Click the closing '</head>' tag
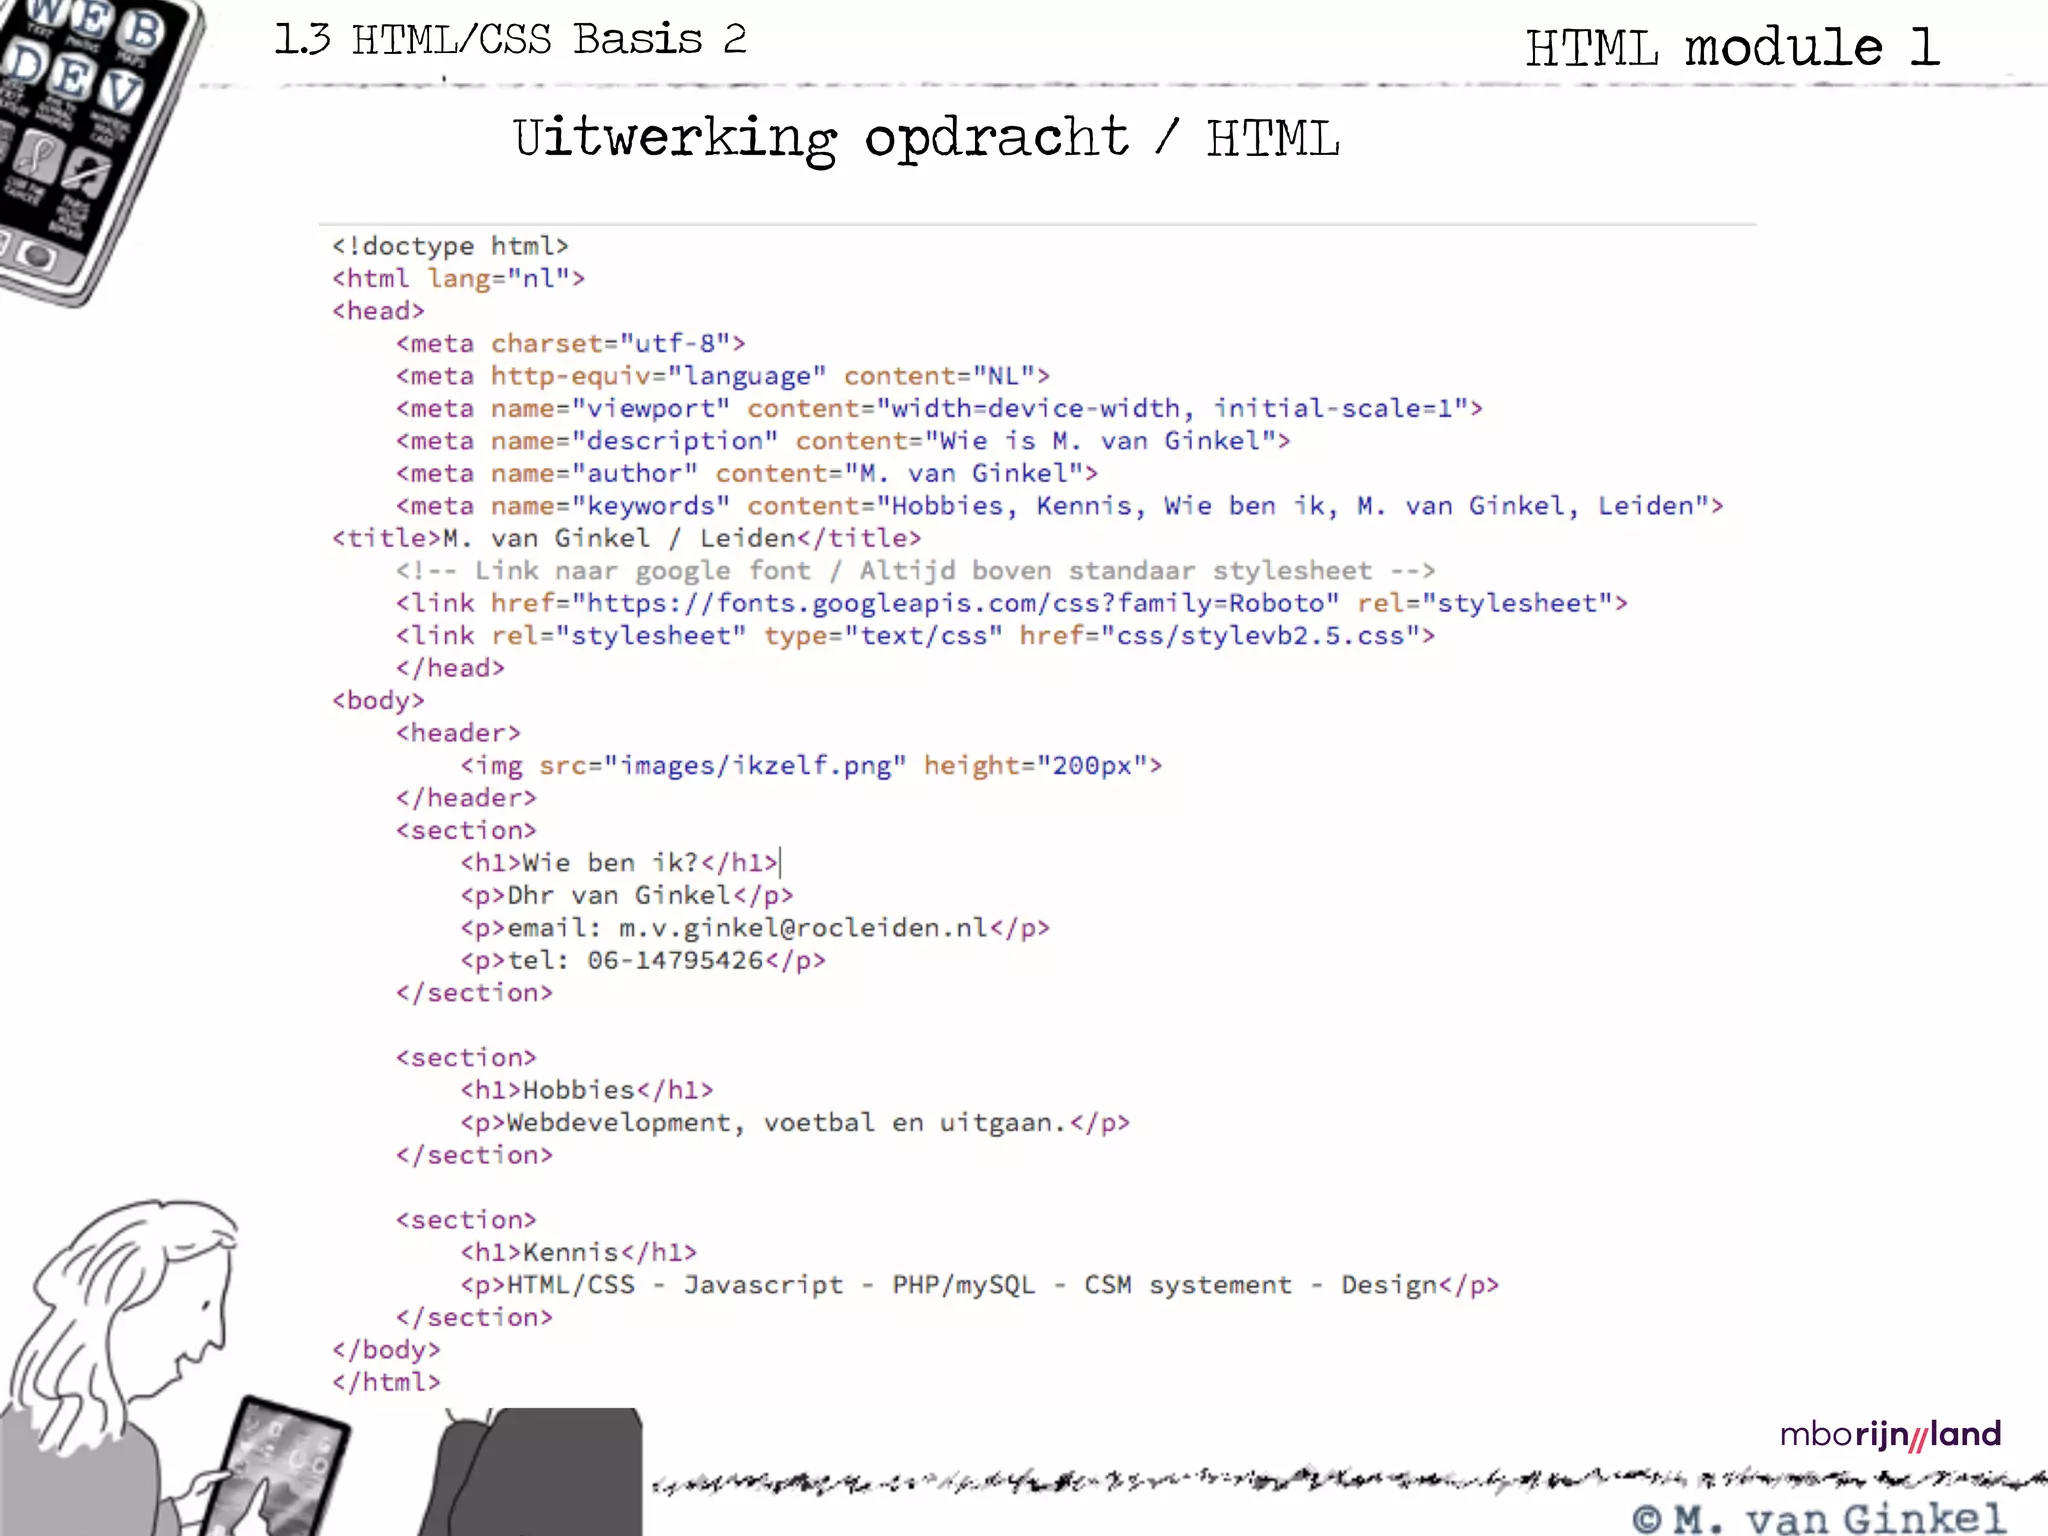 tap(450, 668)
